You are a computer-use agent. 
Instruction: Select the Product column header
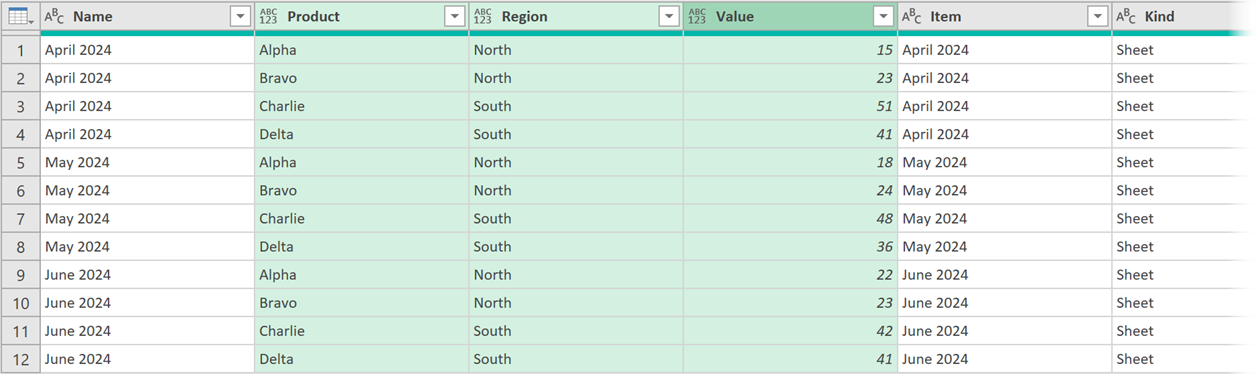[x=362, y=16]
